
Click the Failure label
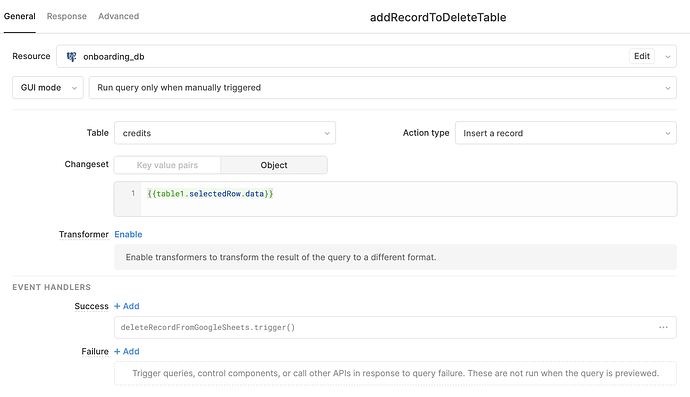[x=95, y=351]
